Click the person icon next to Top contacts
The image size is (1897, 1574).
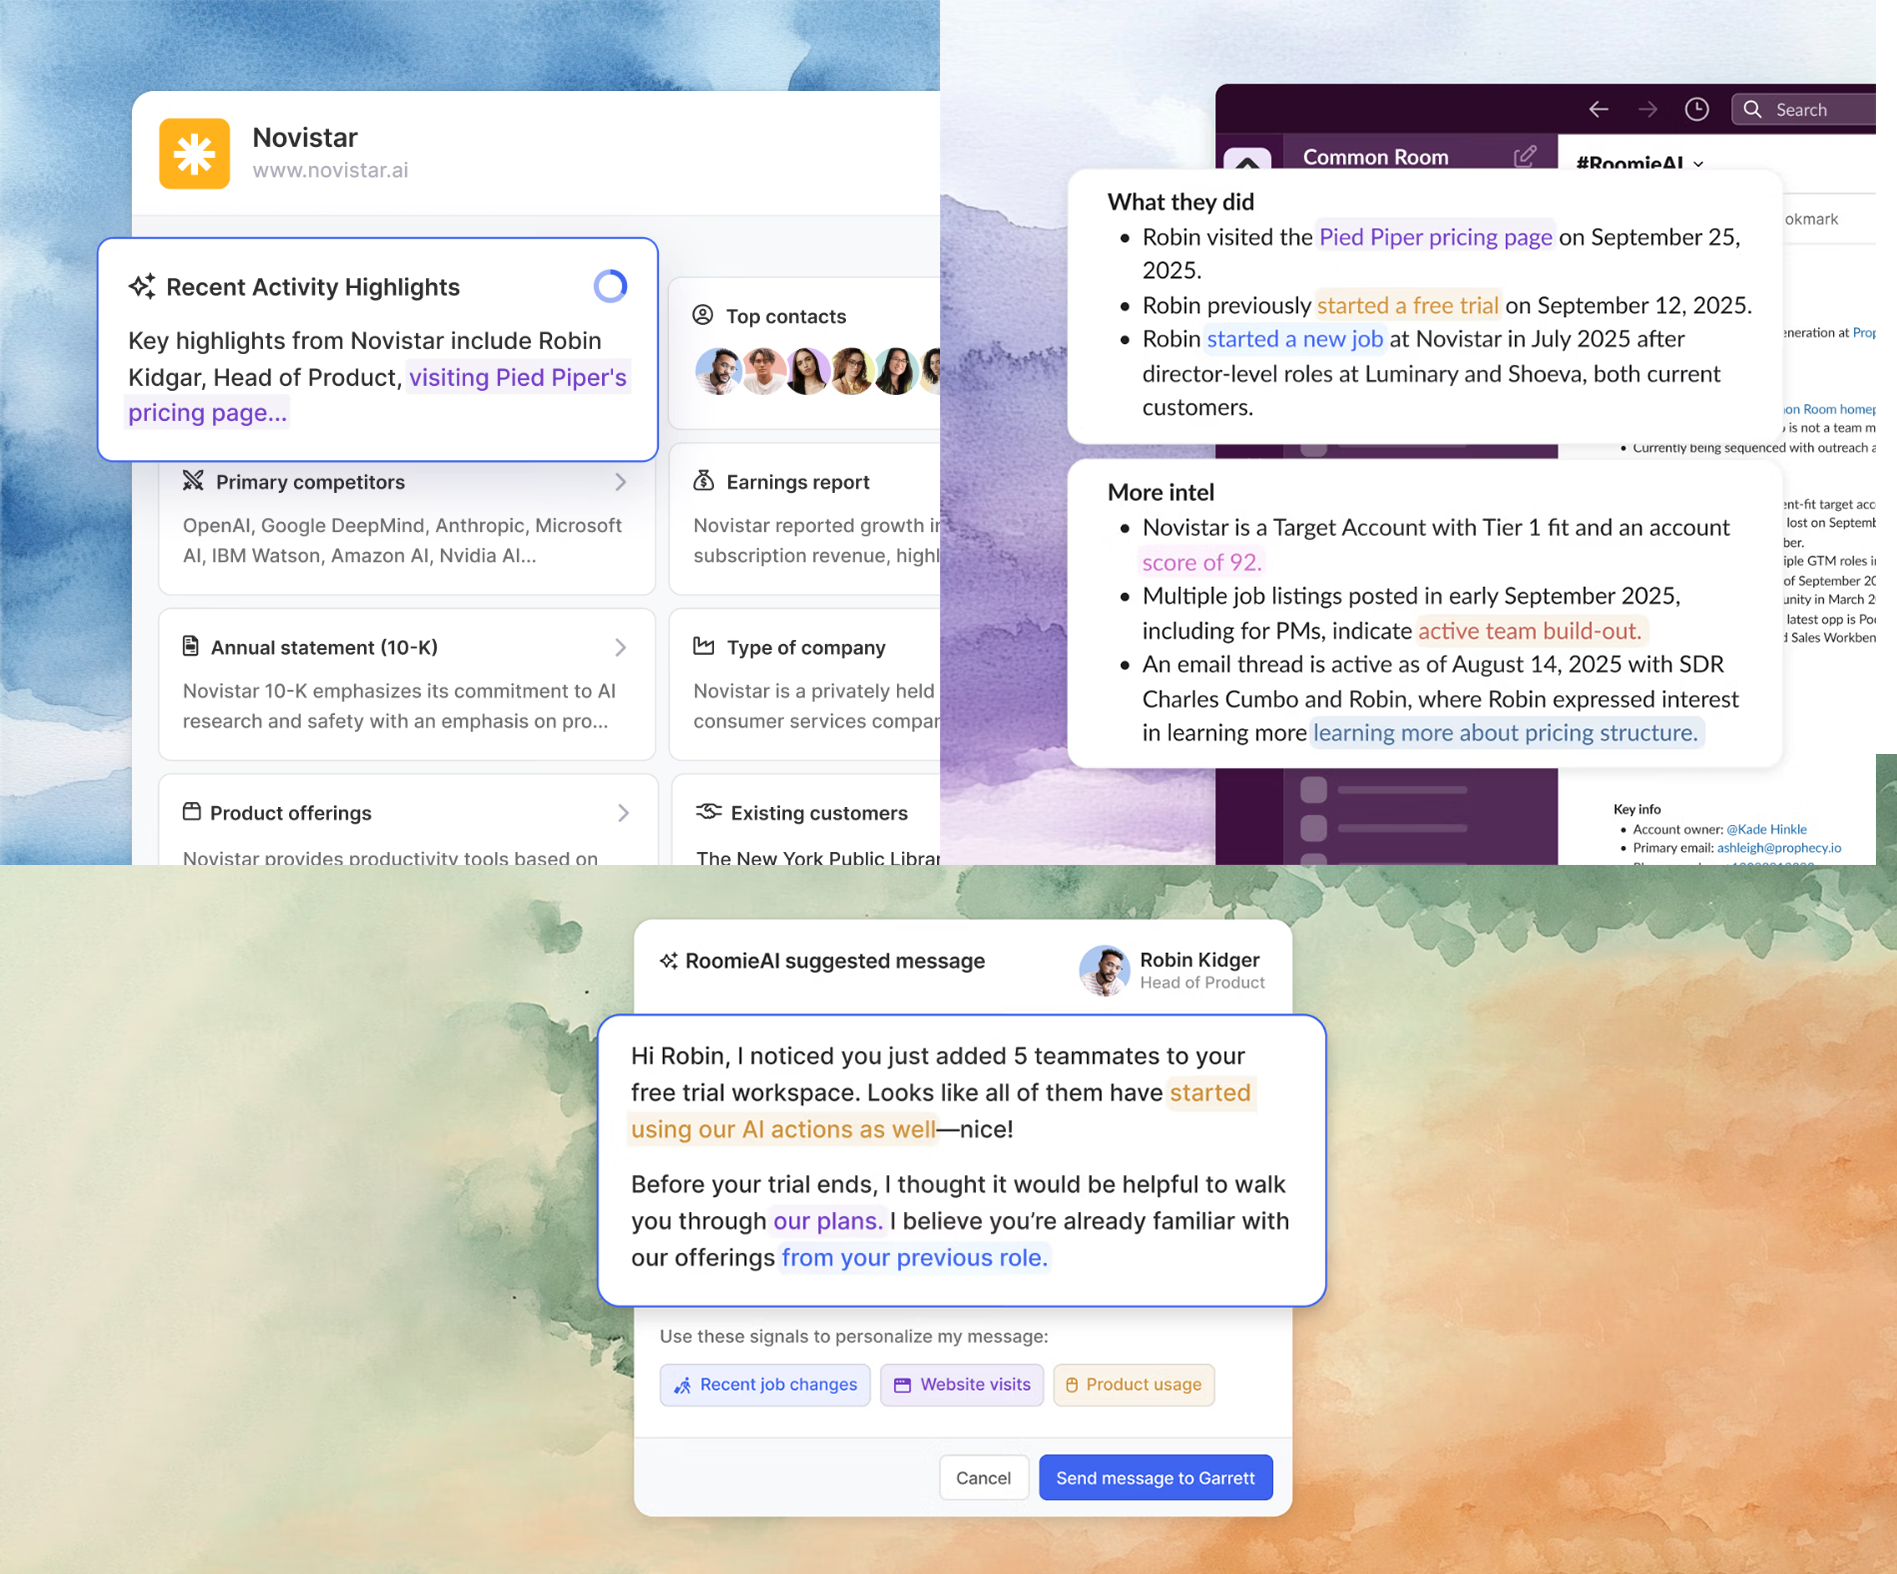click(703, 316)
